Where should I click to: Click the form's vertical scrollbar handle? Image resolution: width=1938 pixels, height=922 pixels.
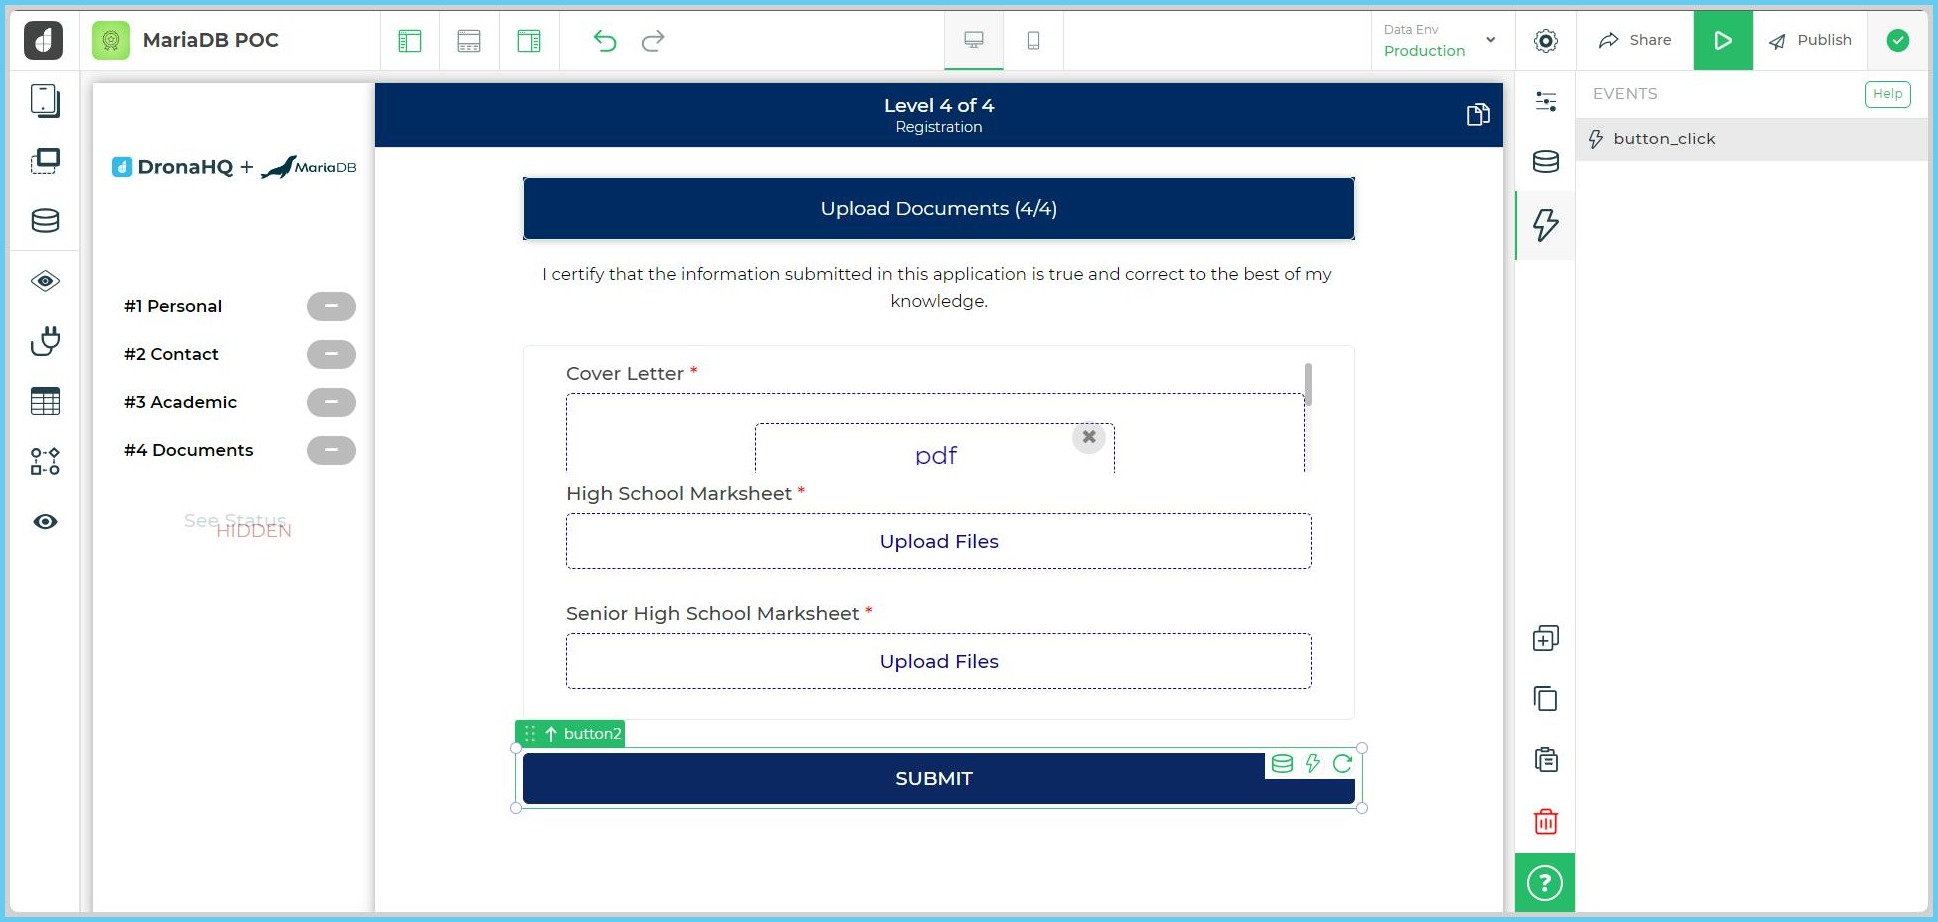(x=1308, y=384)
